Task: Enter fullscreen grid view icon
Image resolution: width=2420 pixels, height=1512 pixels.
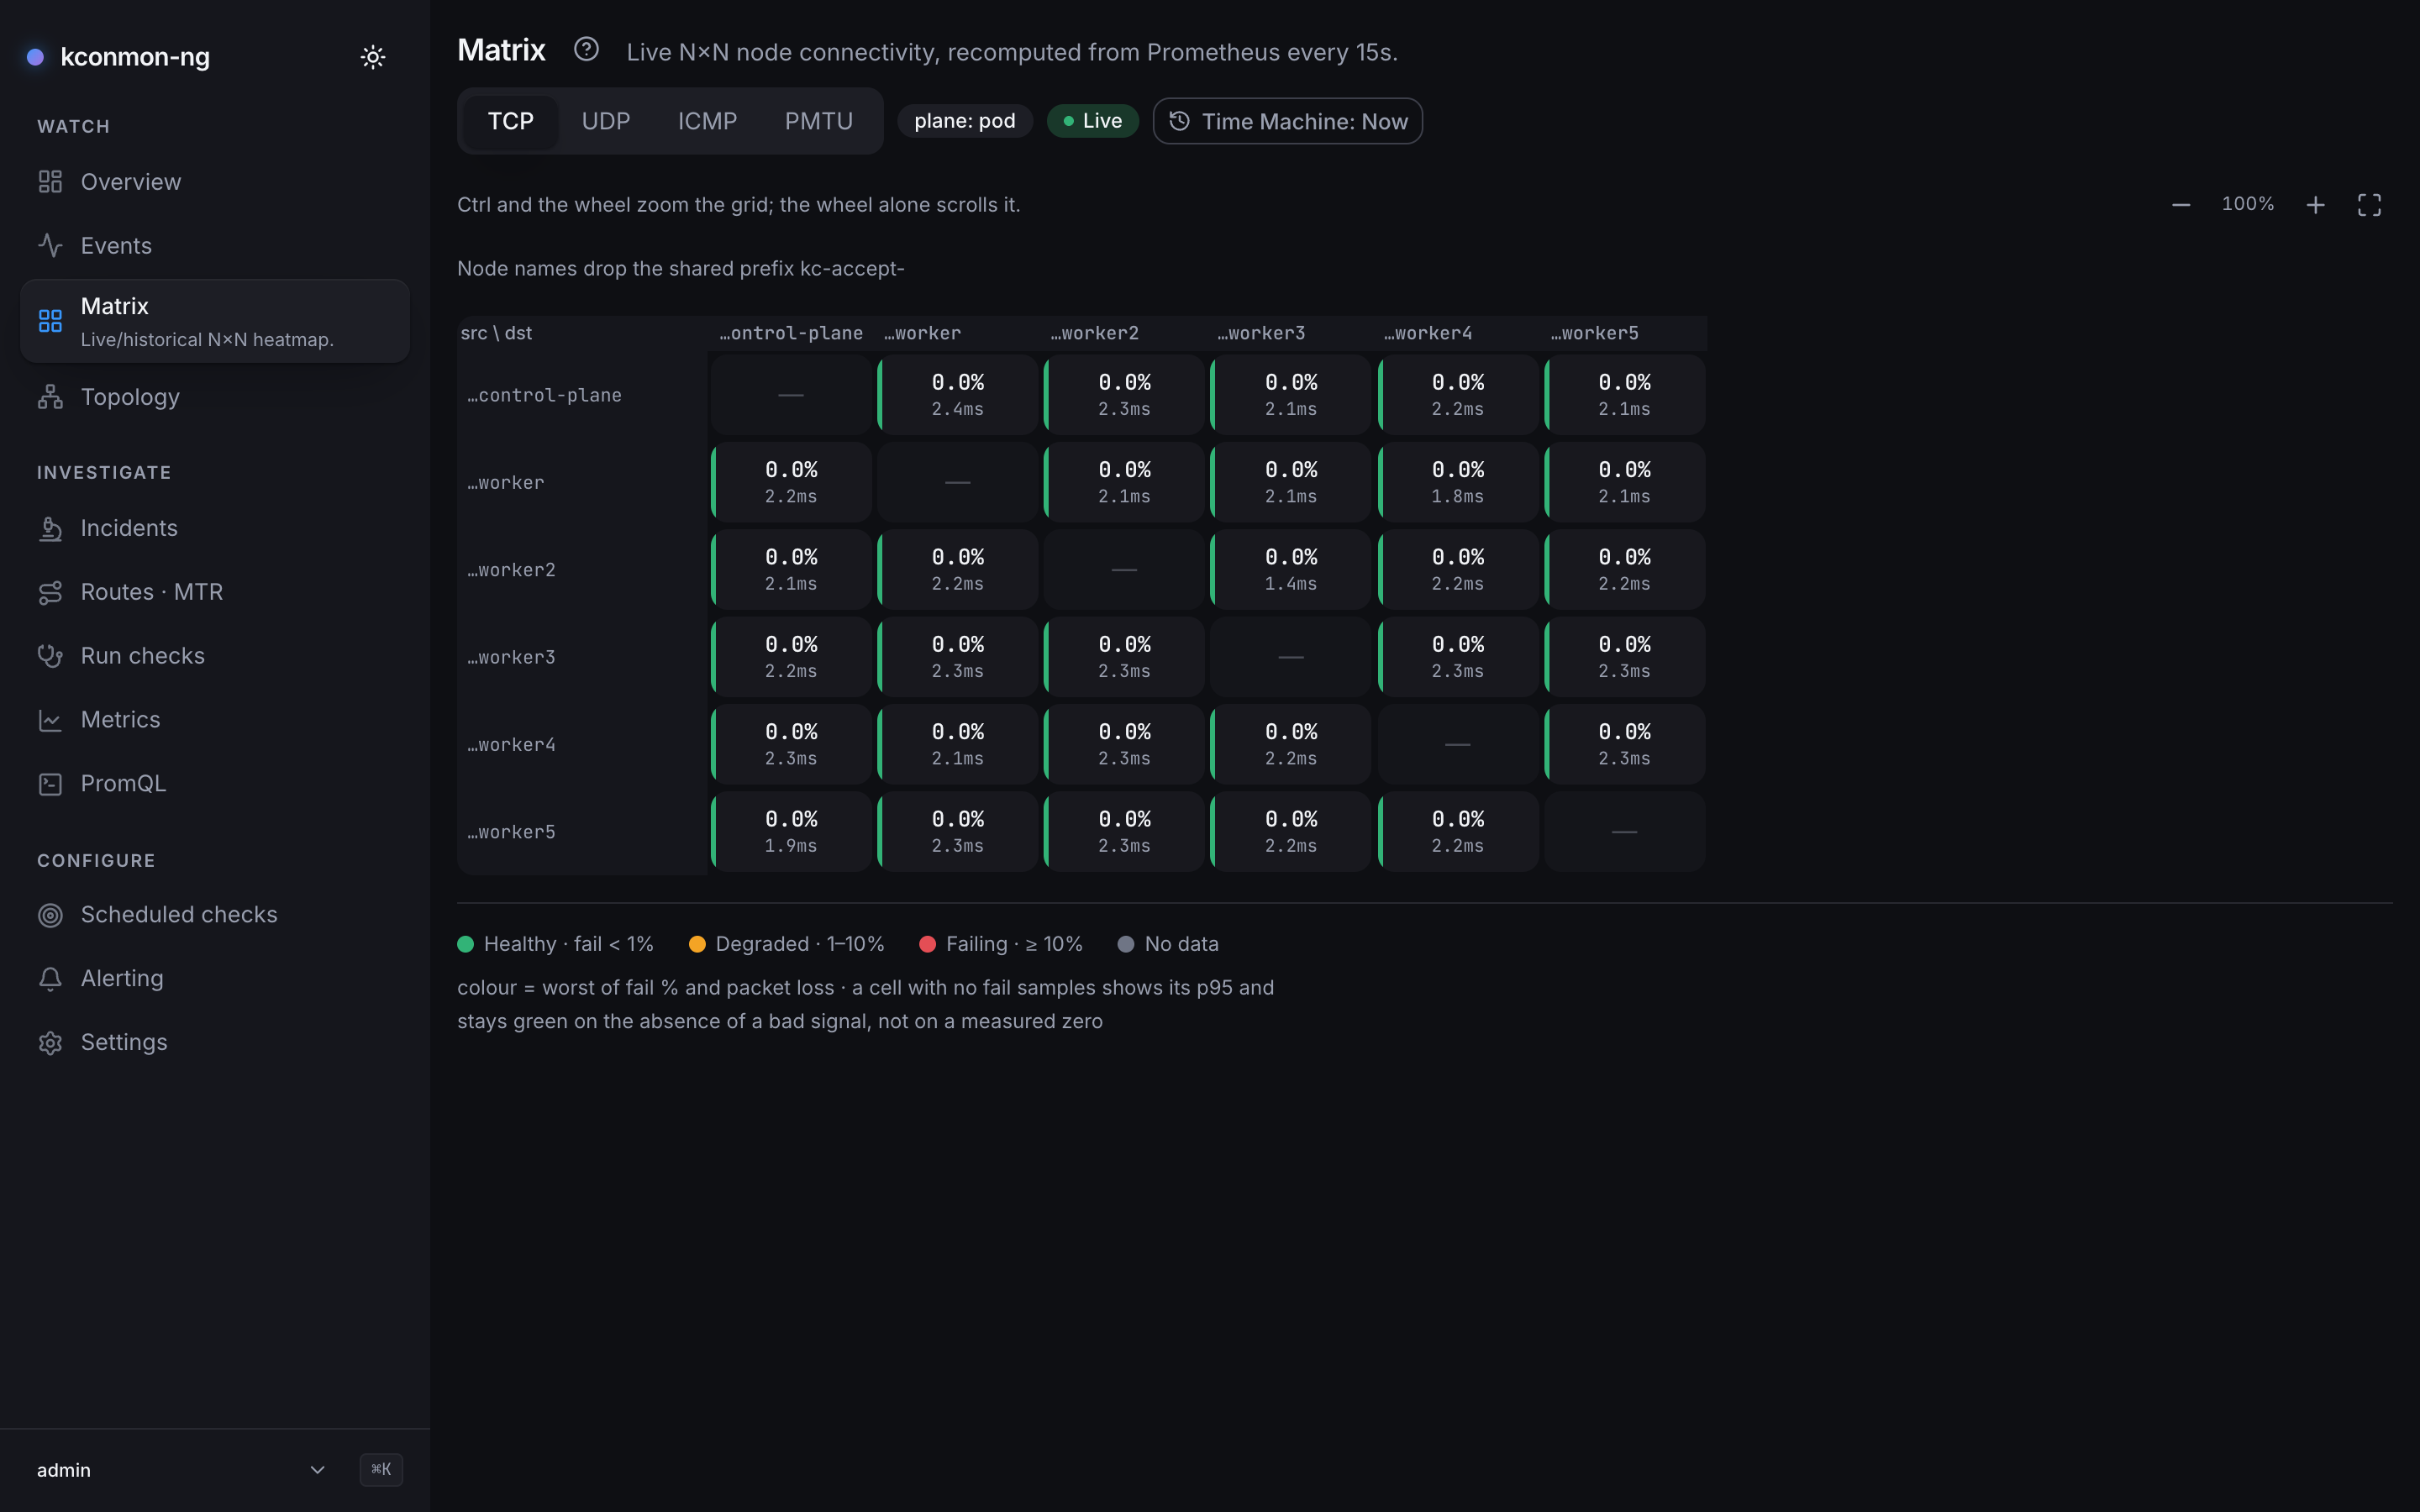Action: pos(2369,205)
